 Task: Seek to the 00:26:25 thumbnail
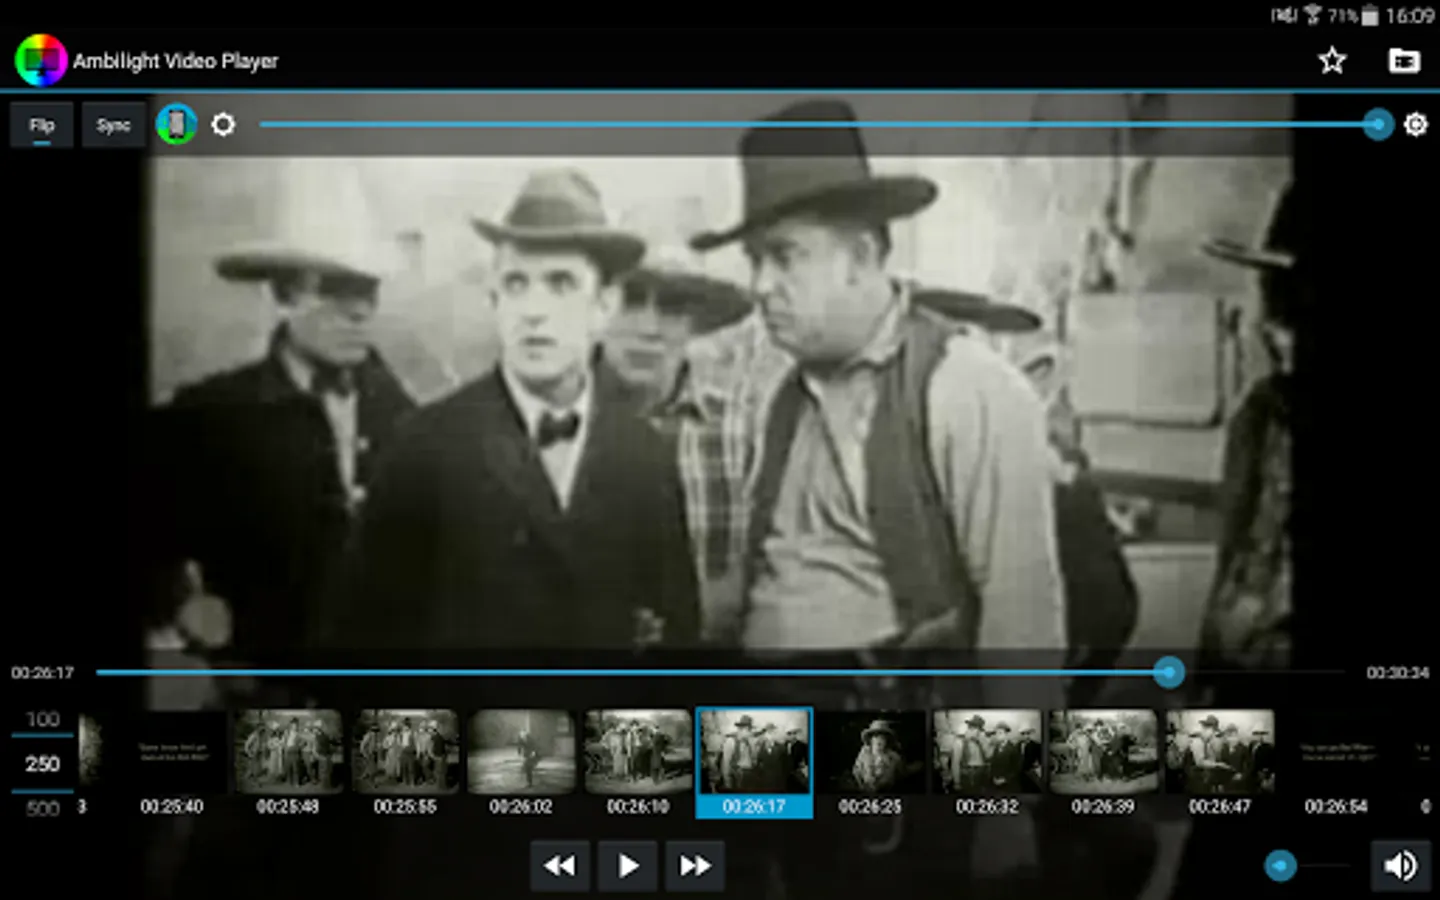coord(870,763)
